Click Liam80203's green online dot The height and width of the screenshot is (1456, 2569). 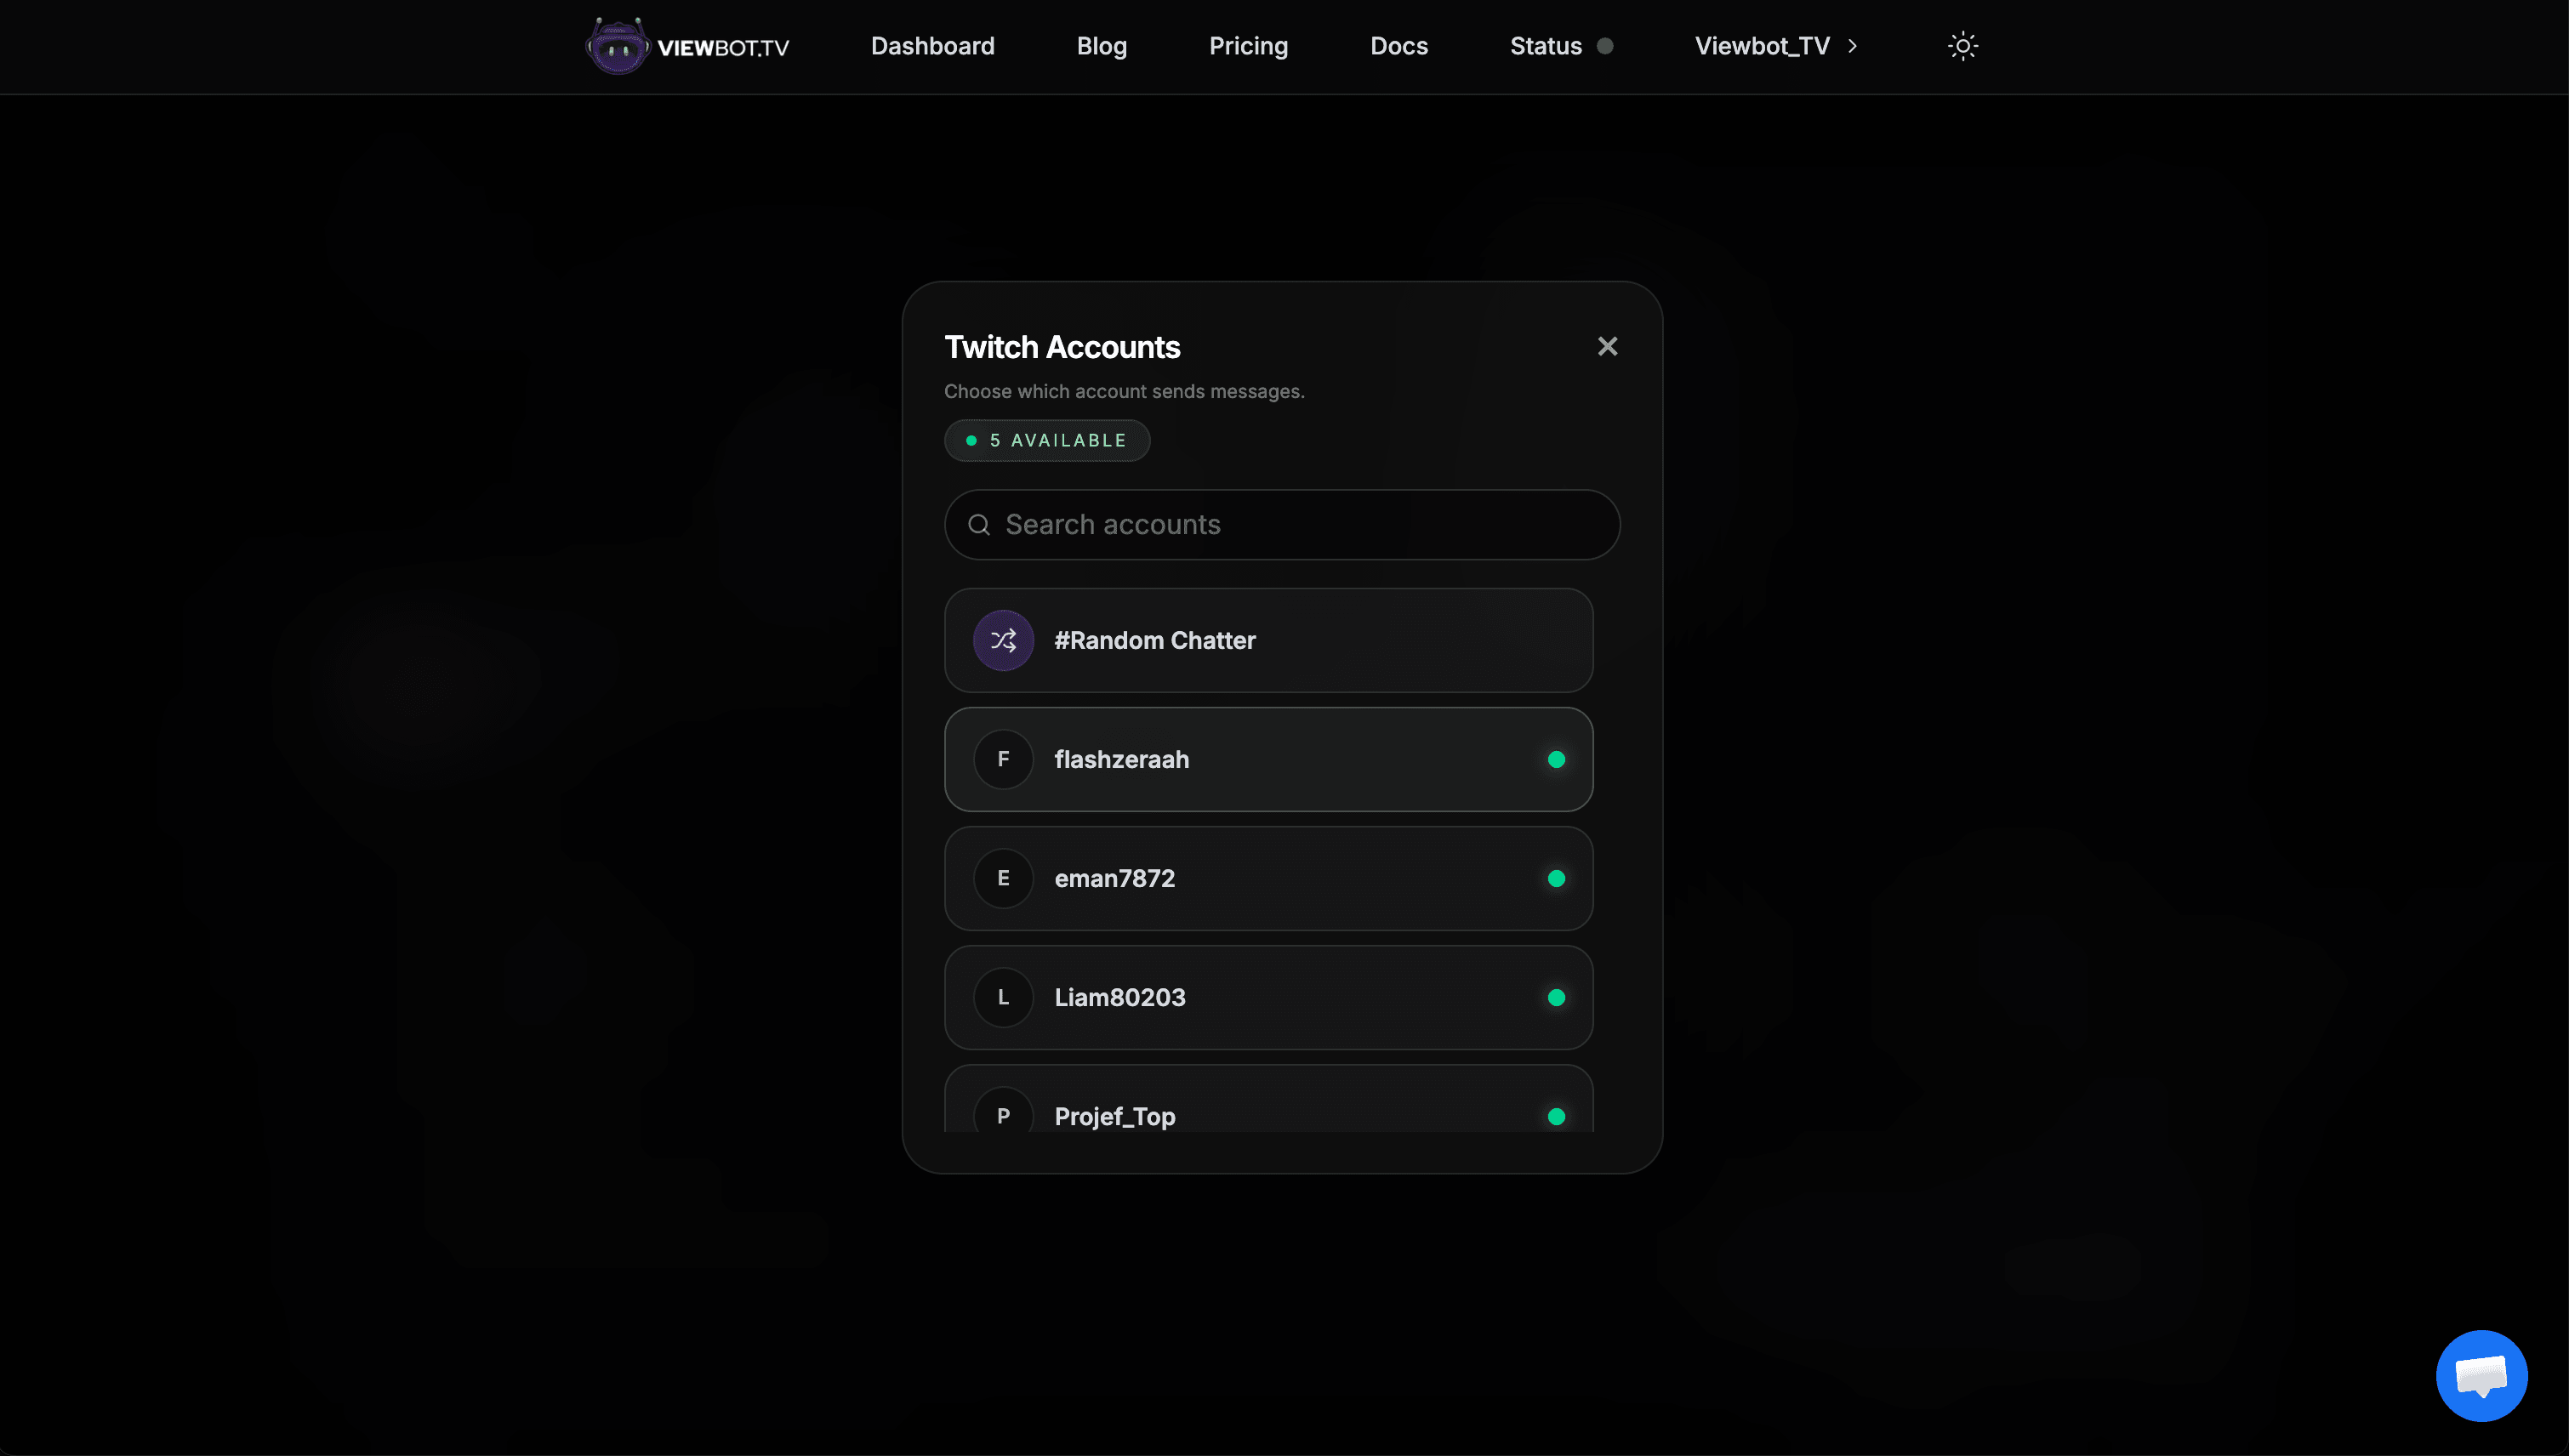point(1556,997)
